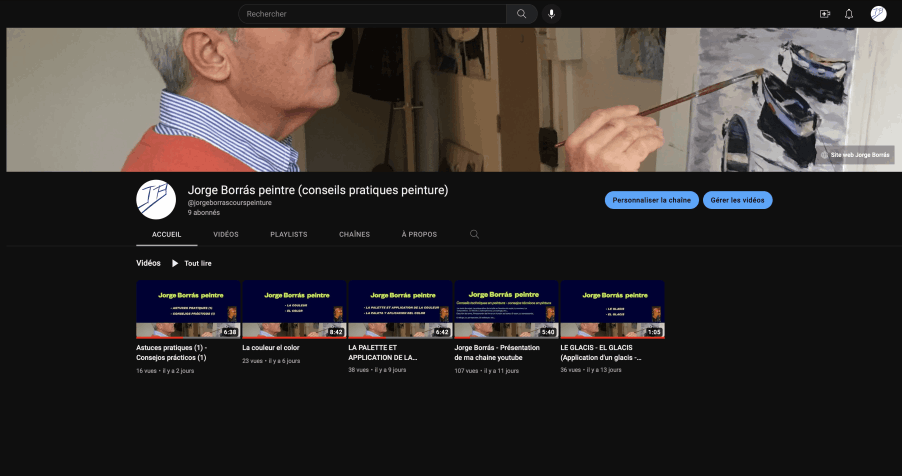Open the create video camera icon
The width and height of the screenshot is (902, 476).
(825, 14)
